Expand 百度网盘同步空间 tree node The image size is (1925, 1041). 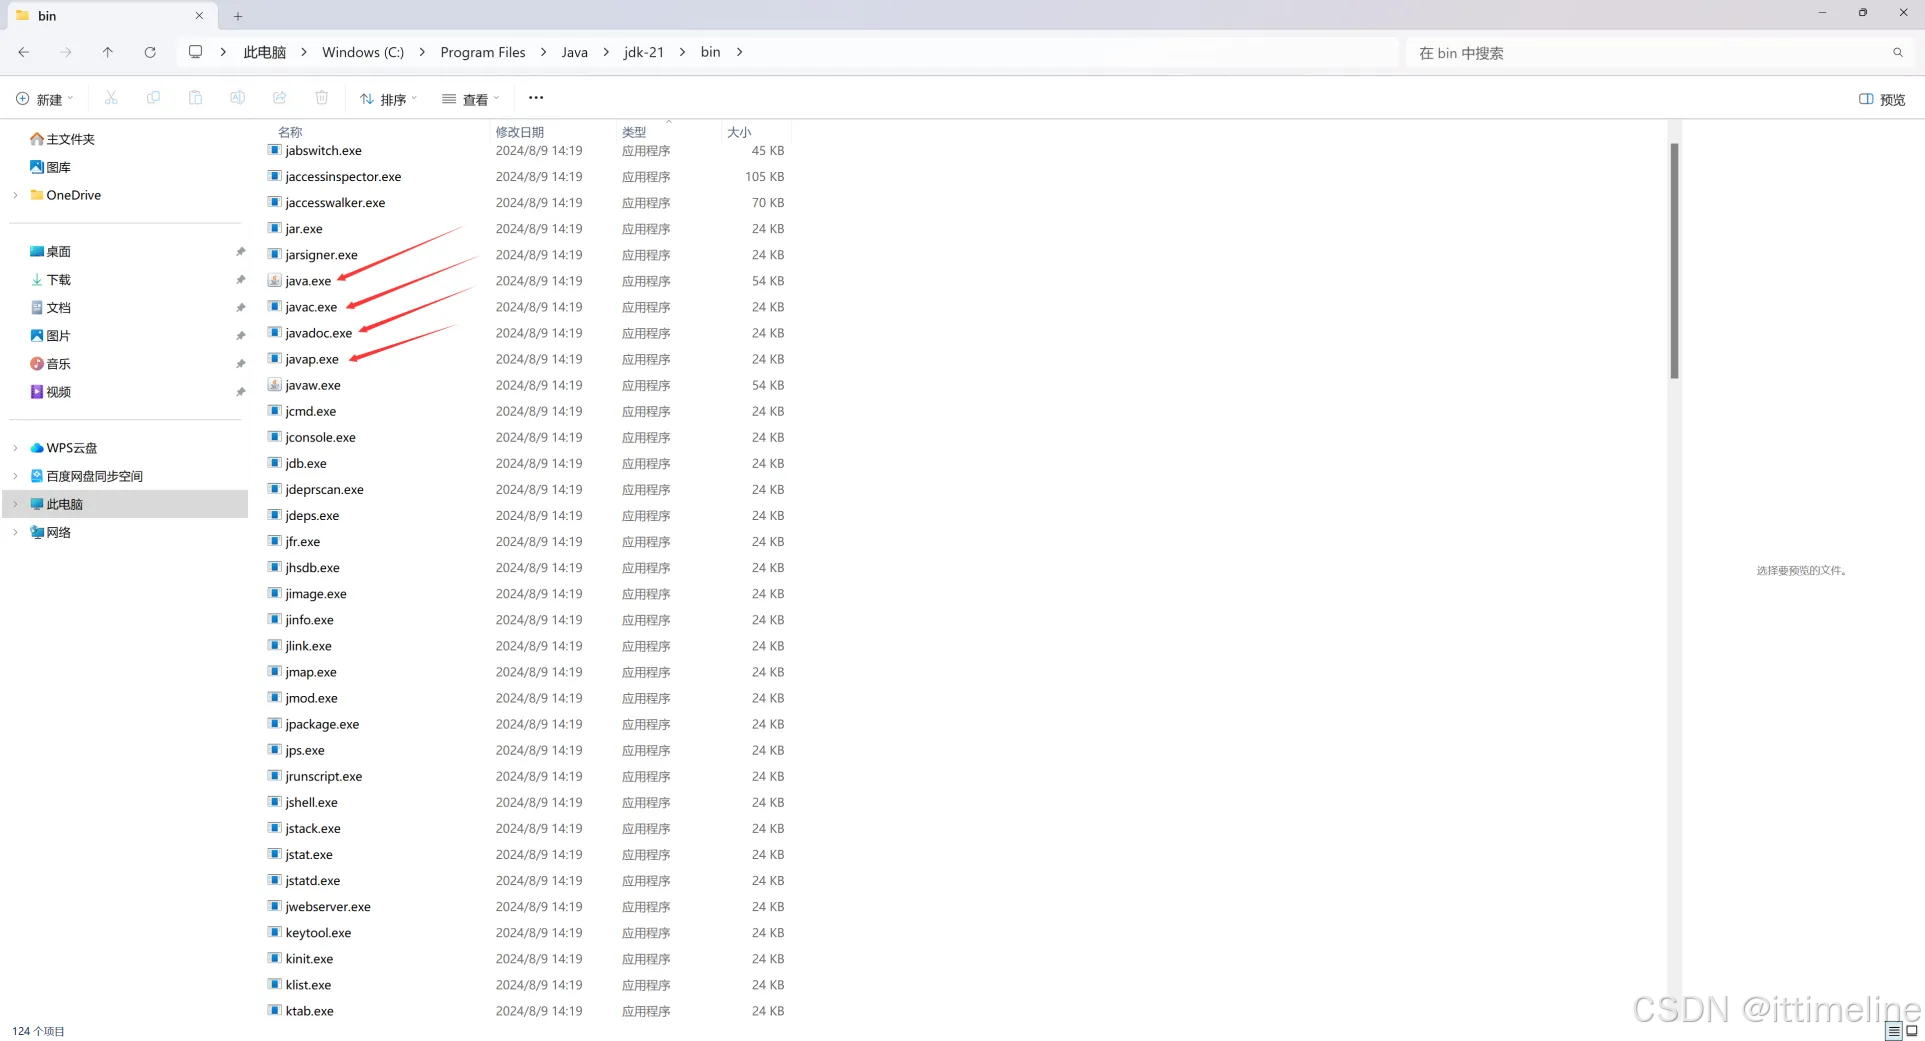click(x=15, y=476)
